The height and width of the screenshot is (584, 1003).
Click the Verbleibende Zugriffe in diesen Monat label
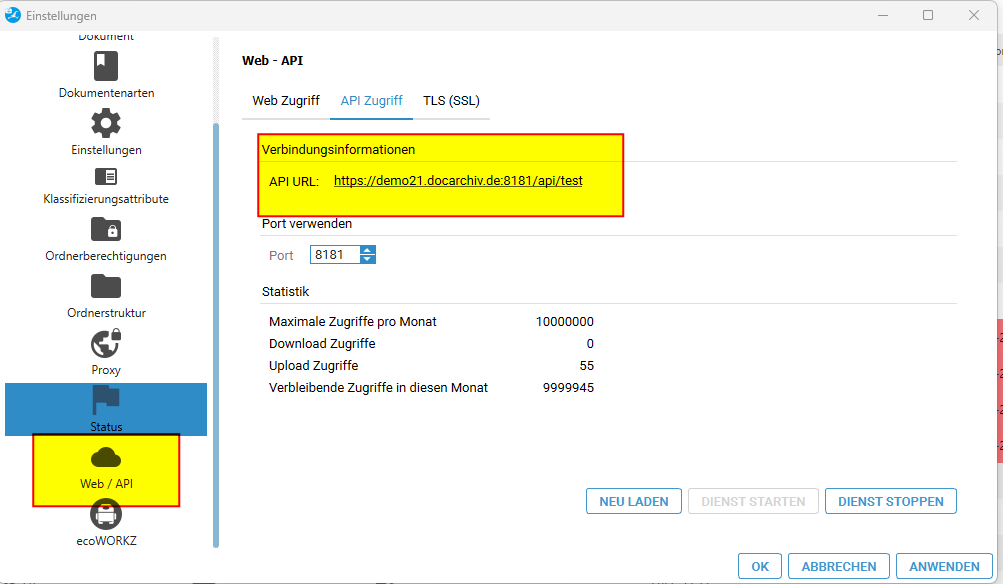coord(378,388)
